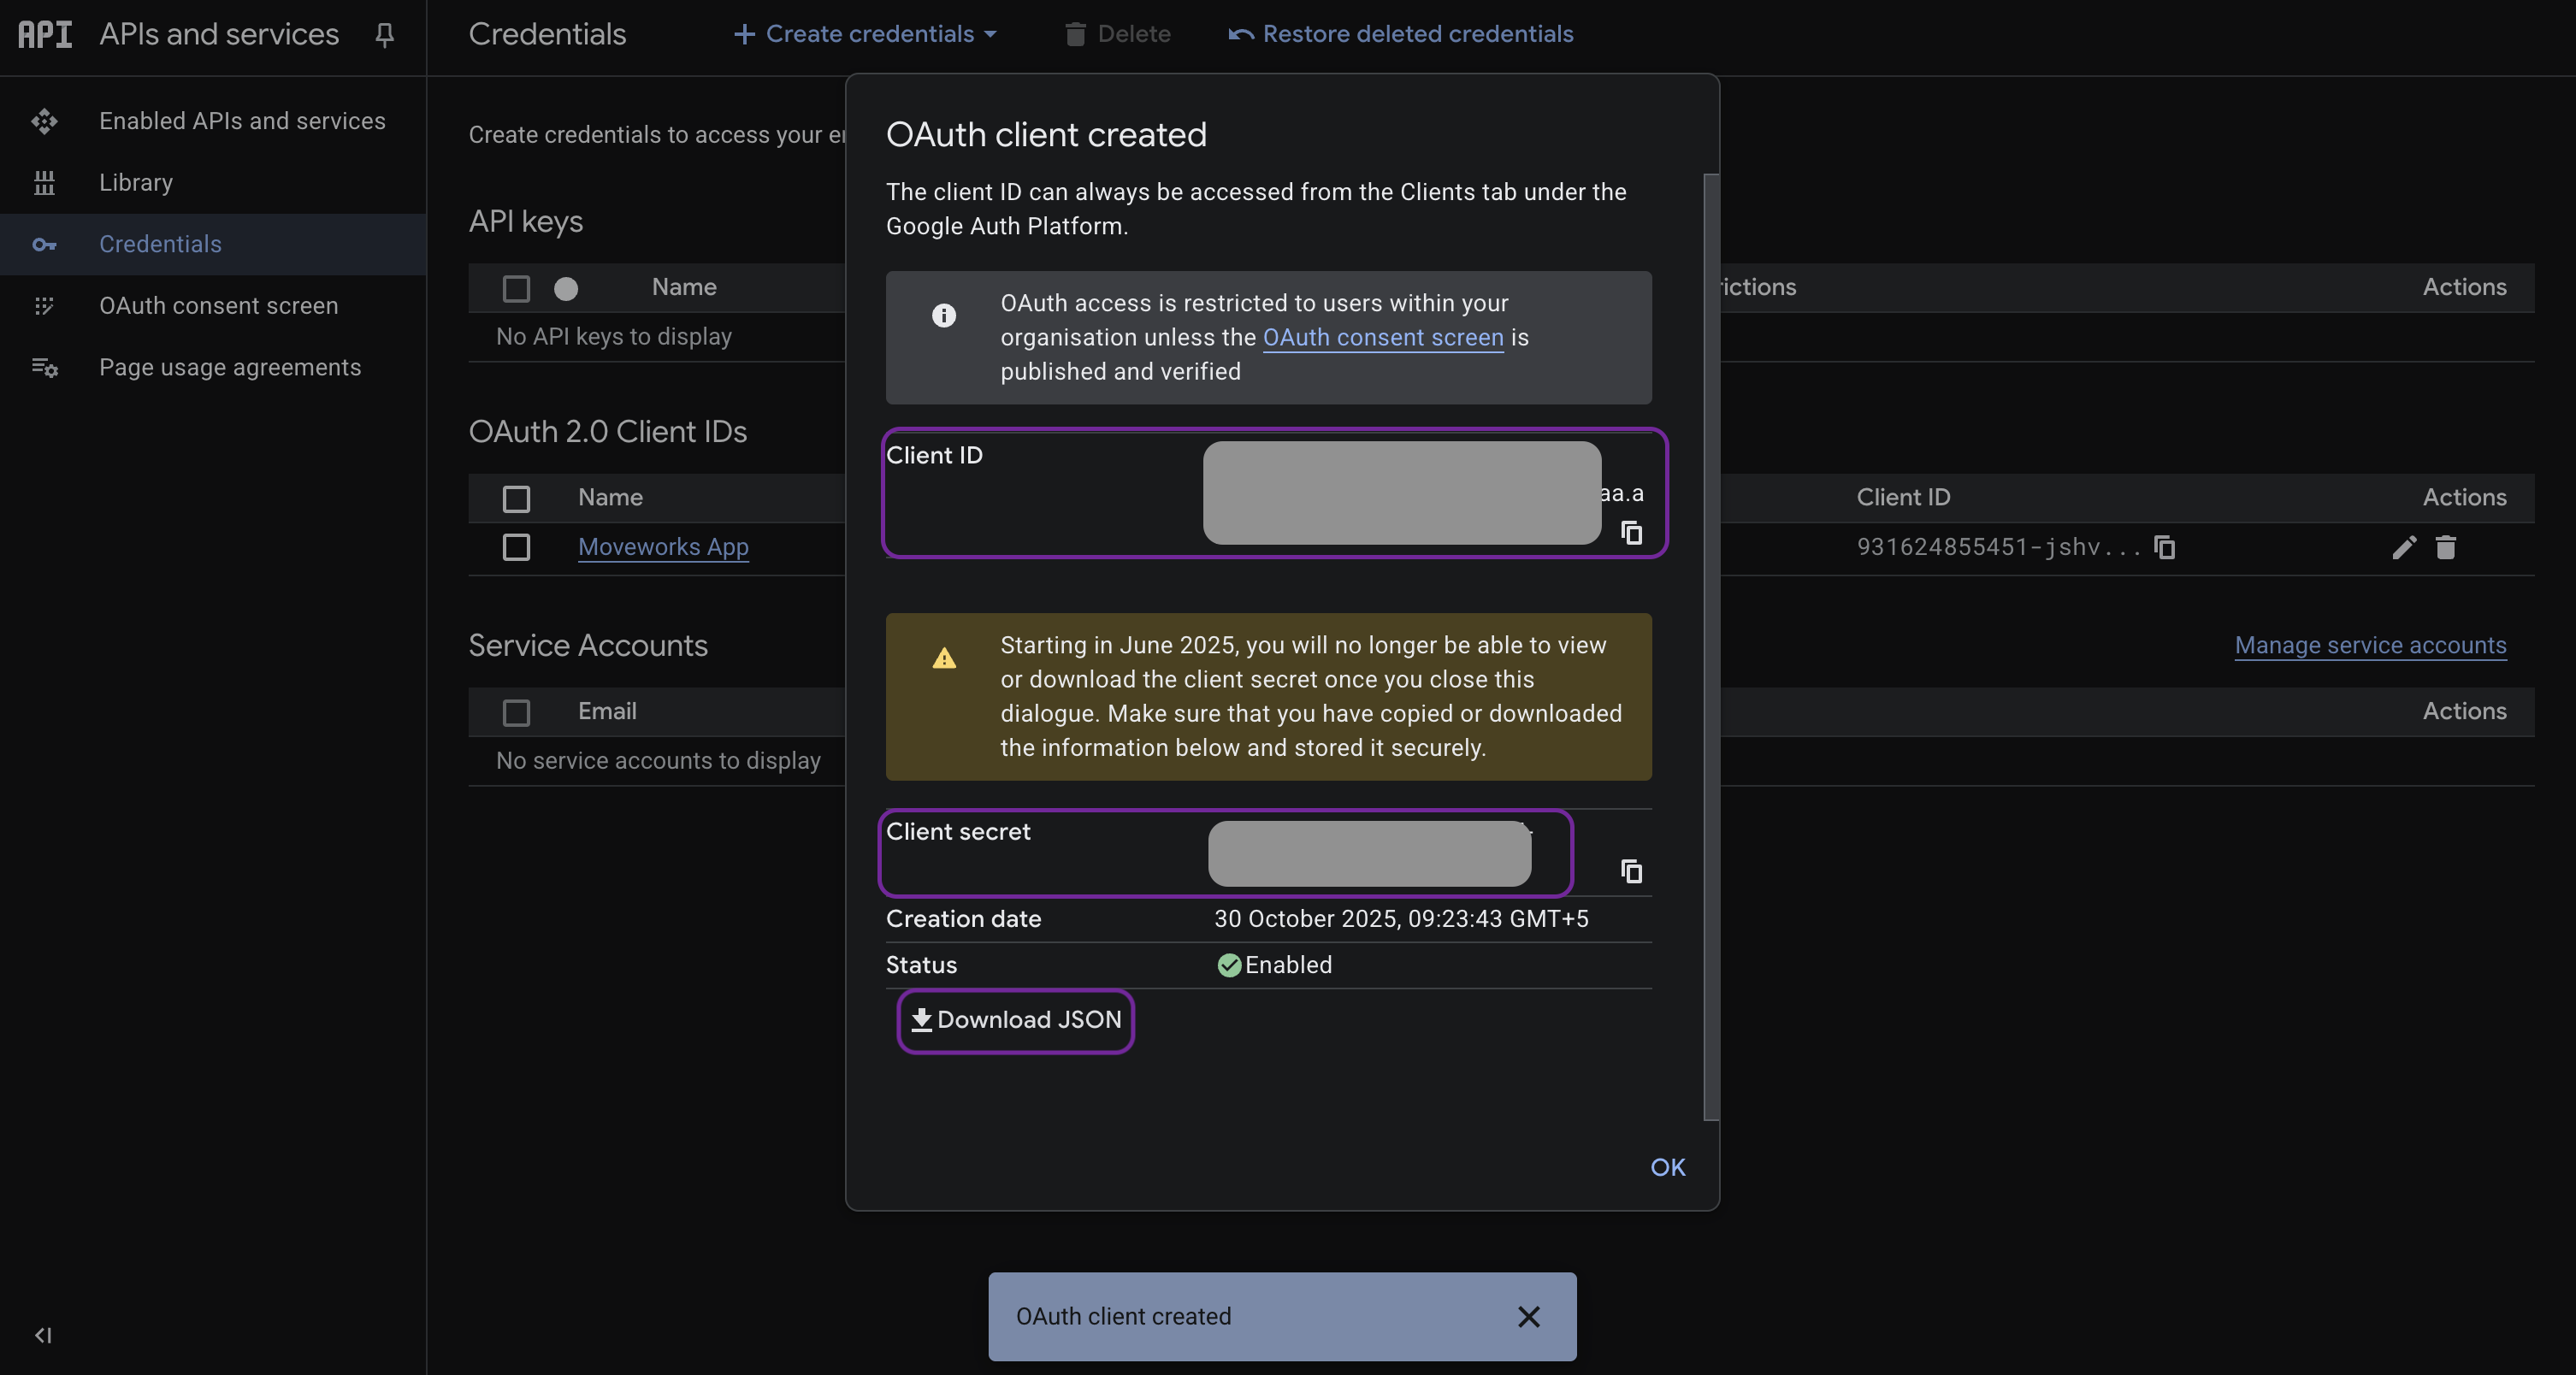Copy the Client secret value
The height and width of the screenshot is (1375, 2576).
coord(1631,872)
